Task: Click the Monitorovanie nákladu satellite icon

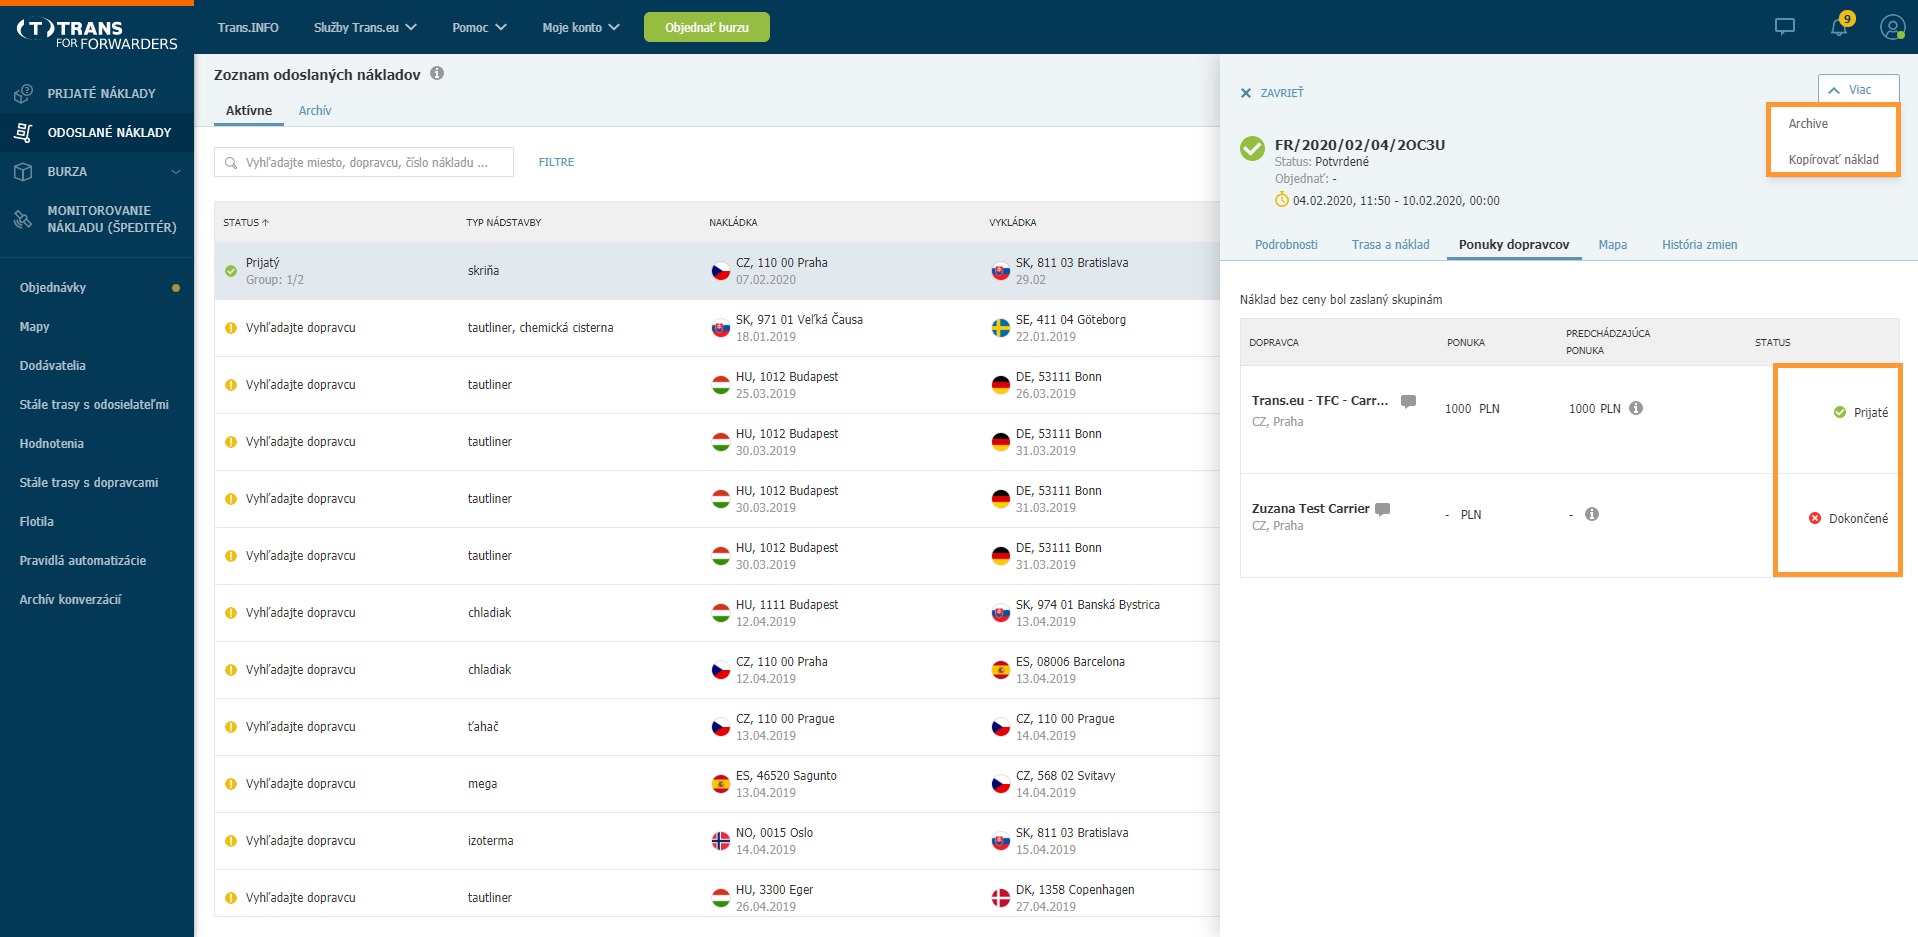Action: pos(23,219)
